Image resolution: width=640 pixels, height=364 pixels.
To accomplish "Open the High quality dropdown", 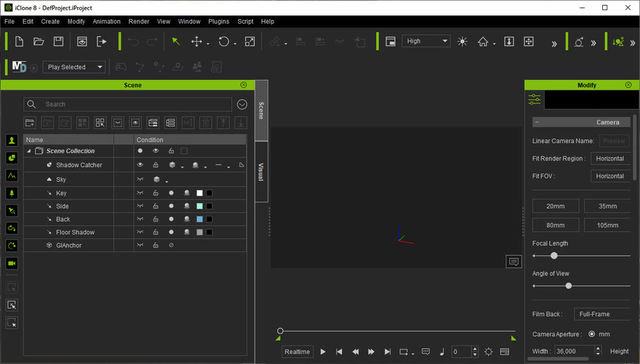I will (x=426, y=41).
